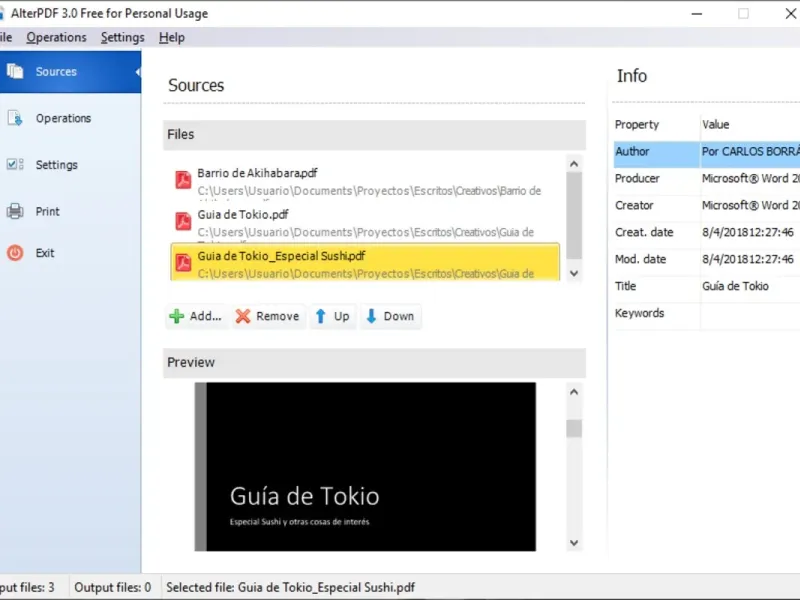This screenshot has width=800, height=600.
Task: Select the Mod. date property
Action: click(707, 259)
